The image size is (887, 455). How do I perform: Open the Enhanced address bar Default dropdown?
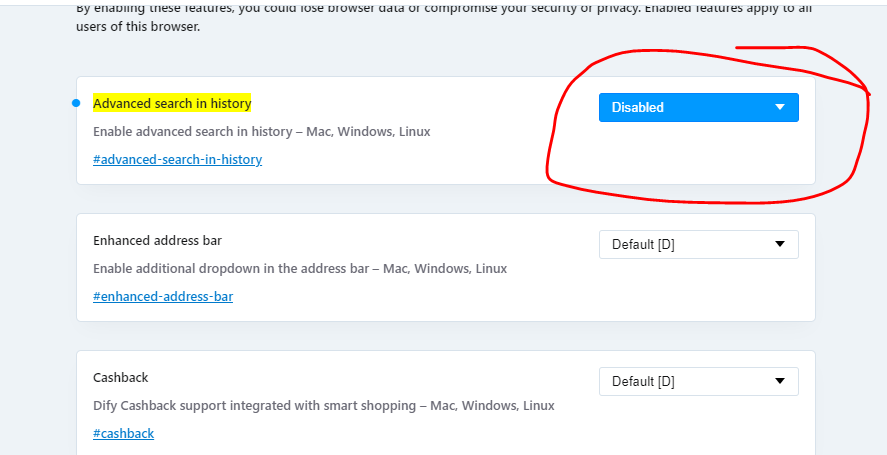coord(699,244)
